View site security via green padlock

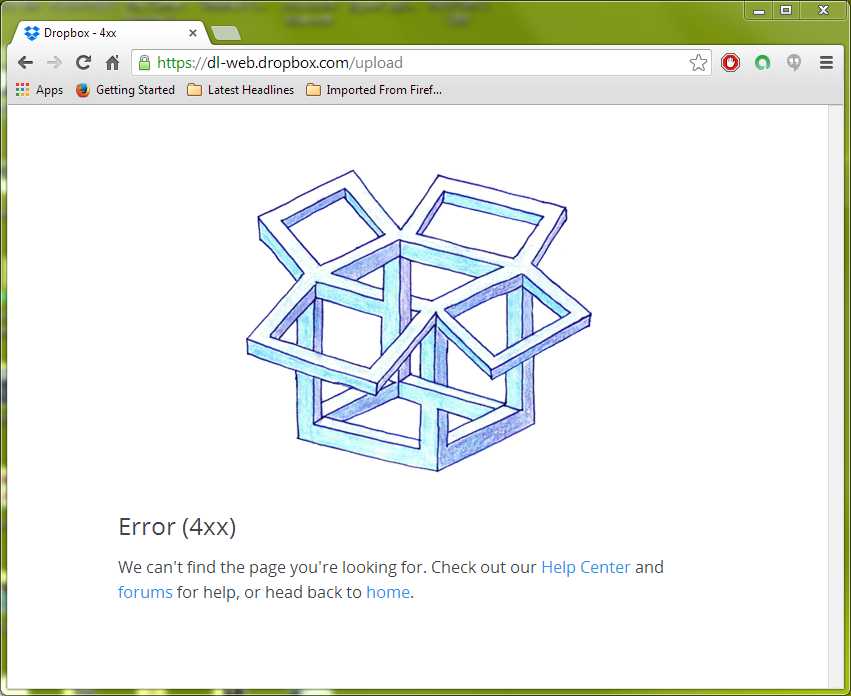[x=144, y=62]
